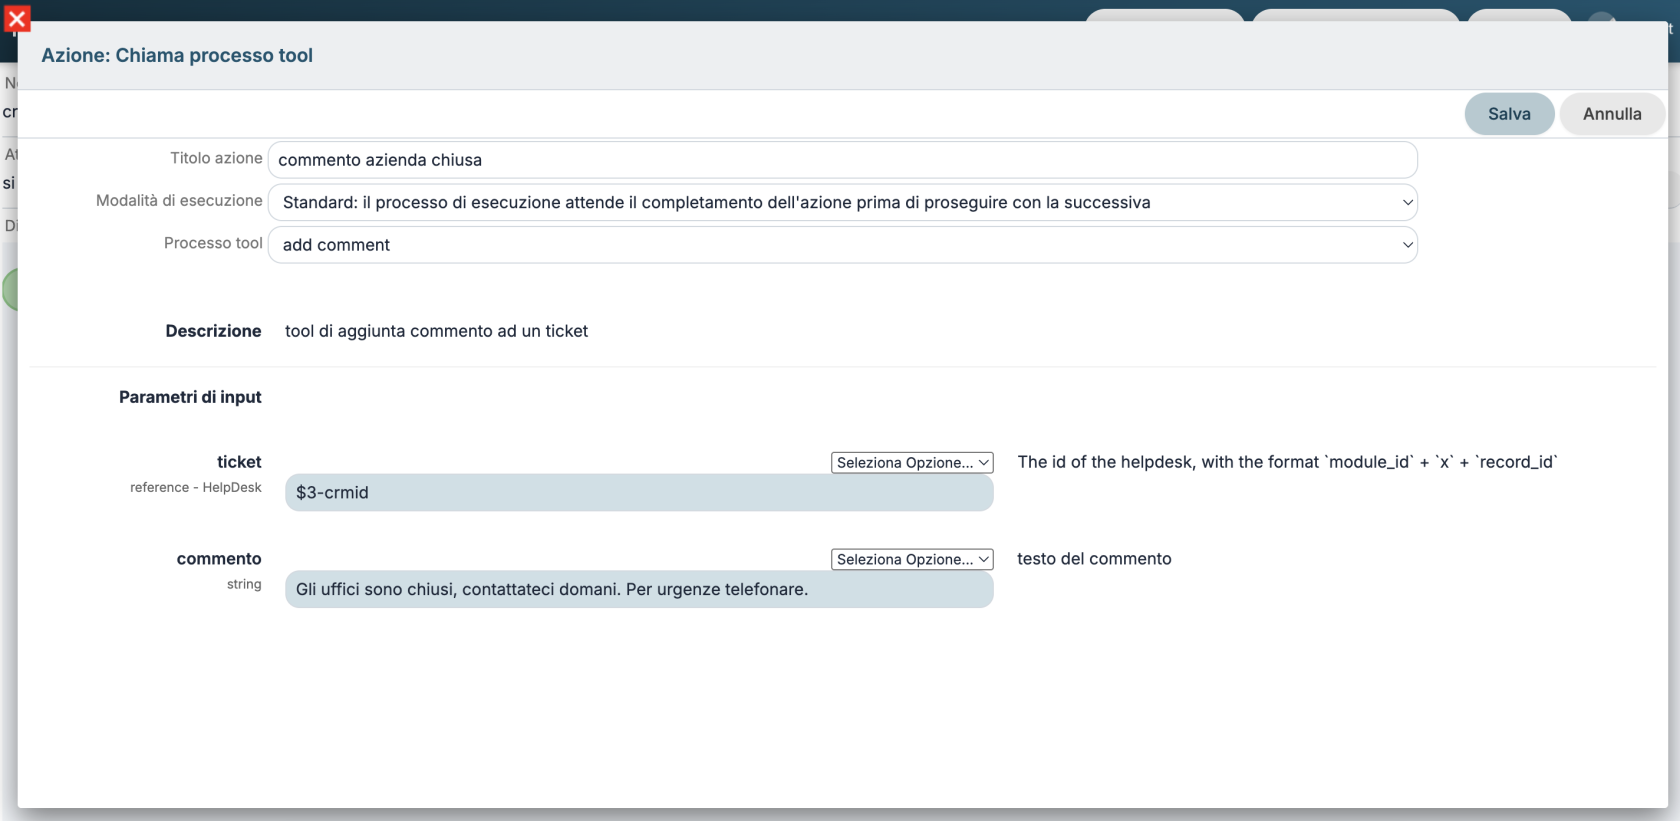This screenshot has width=1680, height=821.
Task: Click the Salva button
Action: 1509,114
